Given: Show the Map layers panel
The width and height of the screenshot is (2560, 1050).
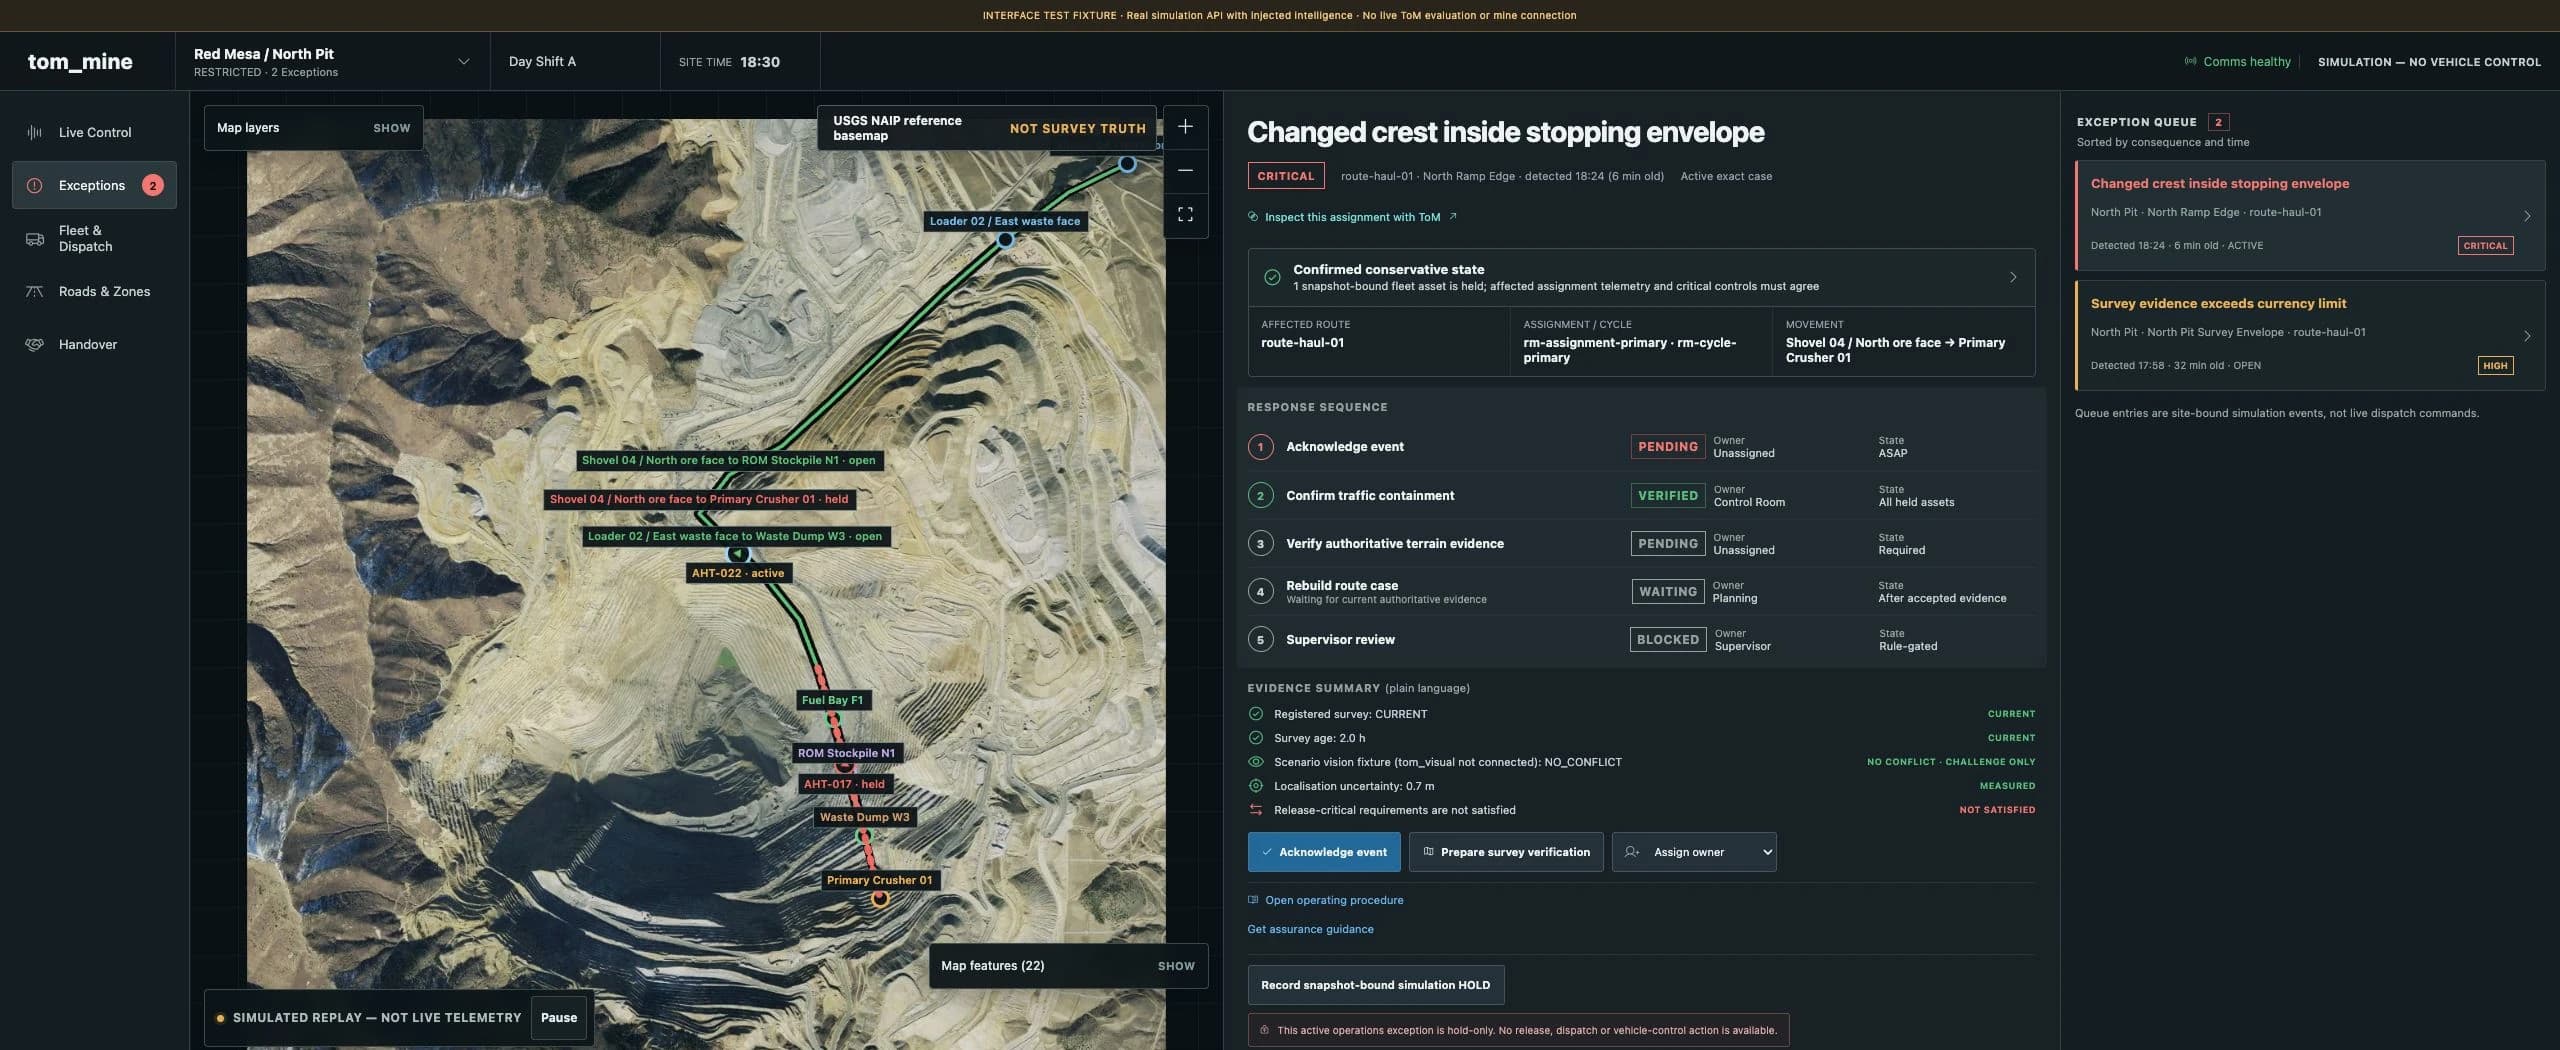Looking at the screenshot, I should (313, 128).
